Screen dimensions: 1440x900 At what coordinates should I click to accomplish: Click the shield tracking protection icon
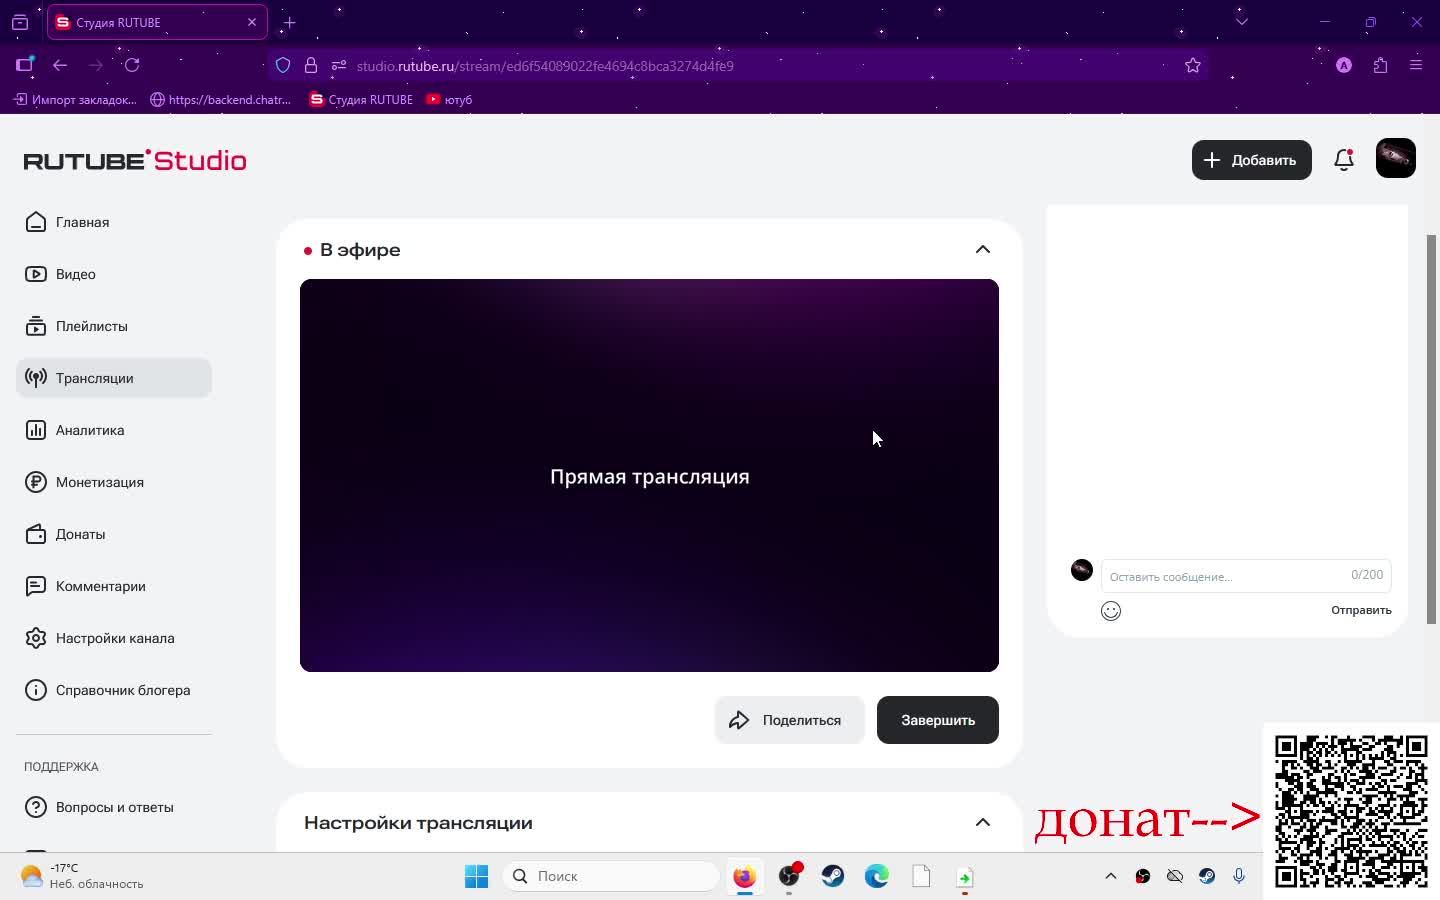click(283, 65)
